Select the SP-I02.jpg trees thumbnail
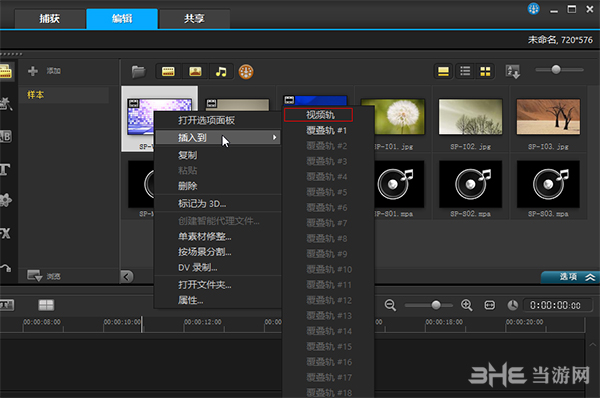600x398 pixels. click(x=471, y=117)
